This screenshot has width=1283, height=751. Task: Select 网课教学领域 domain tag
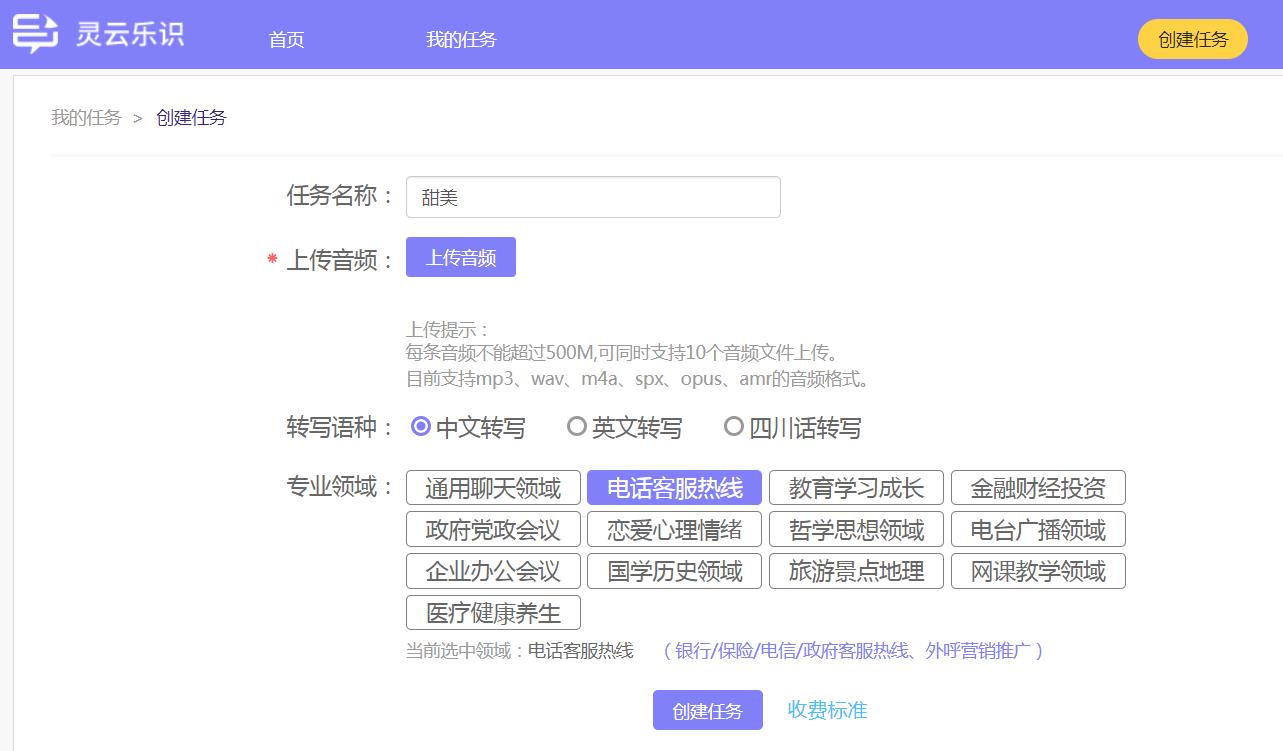(x=1038, y=571)
